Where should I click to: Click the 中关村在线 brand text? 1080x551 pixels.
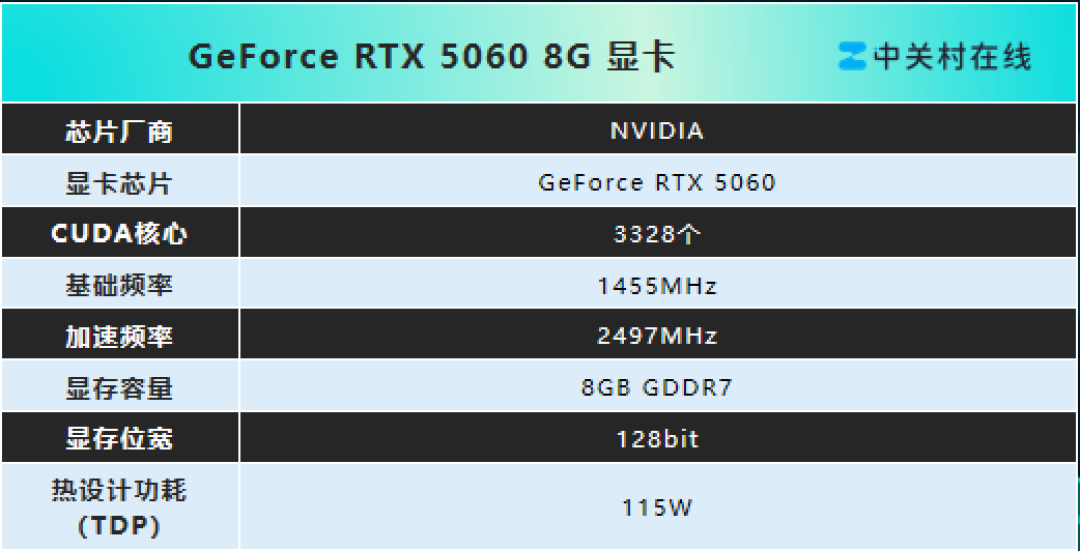point(953,57)
